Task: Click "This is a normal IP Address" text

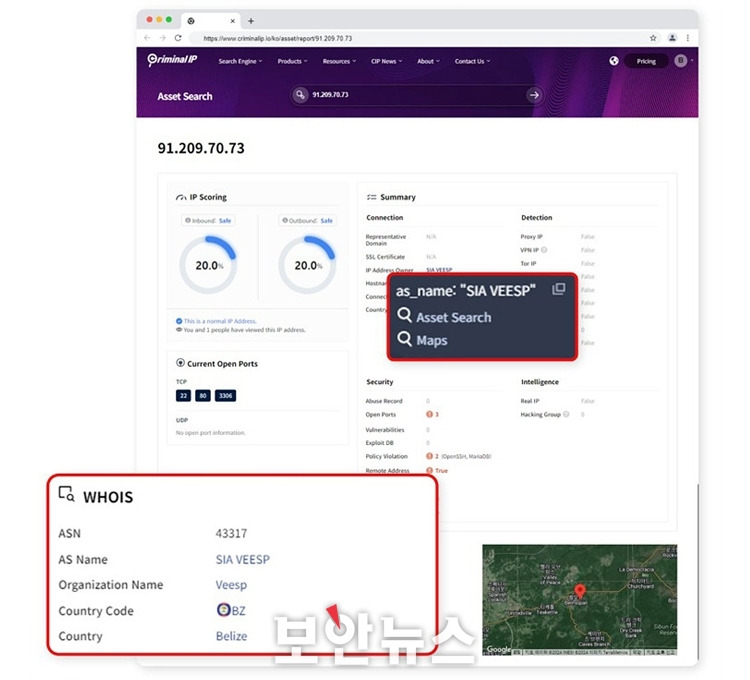Action: click(x=220, y=321)
